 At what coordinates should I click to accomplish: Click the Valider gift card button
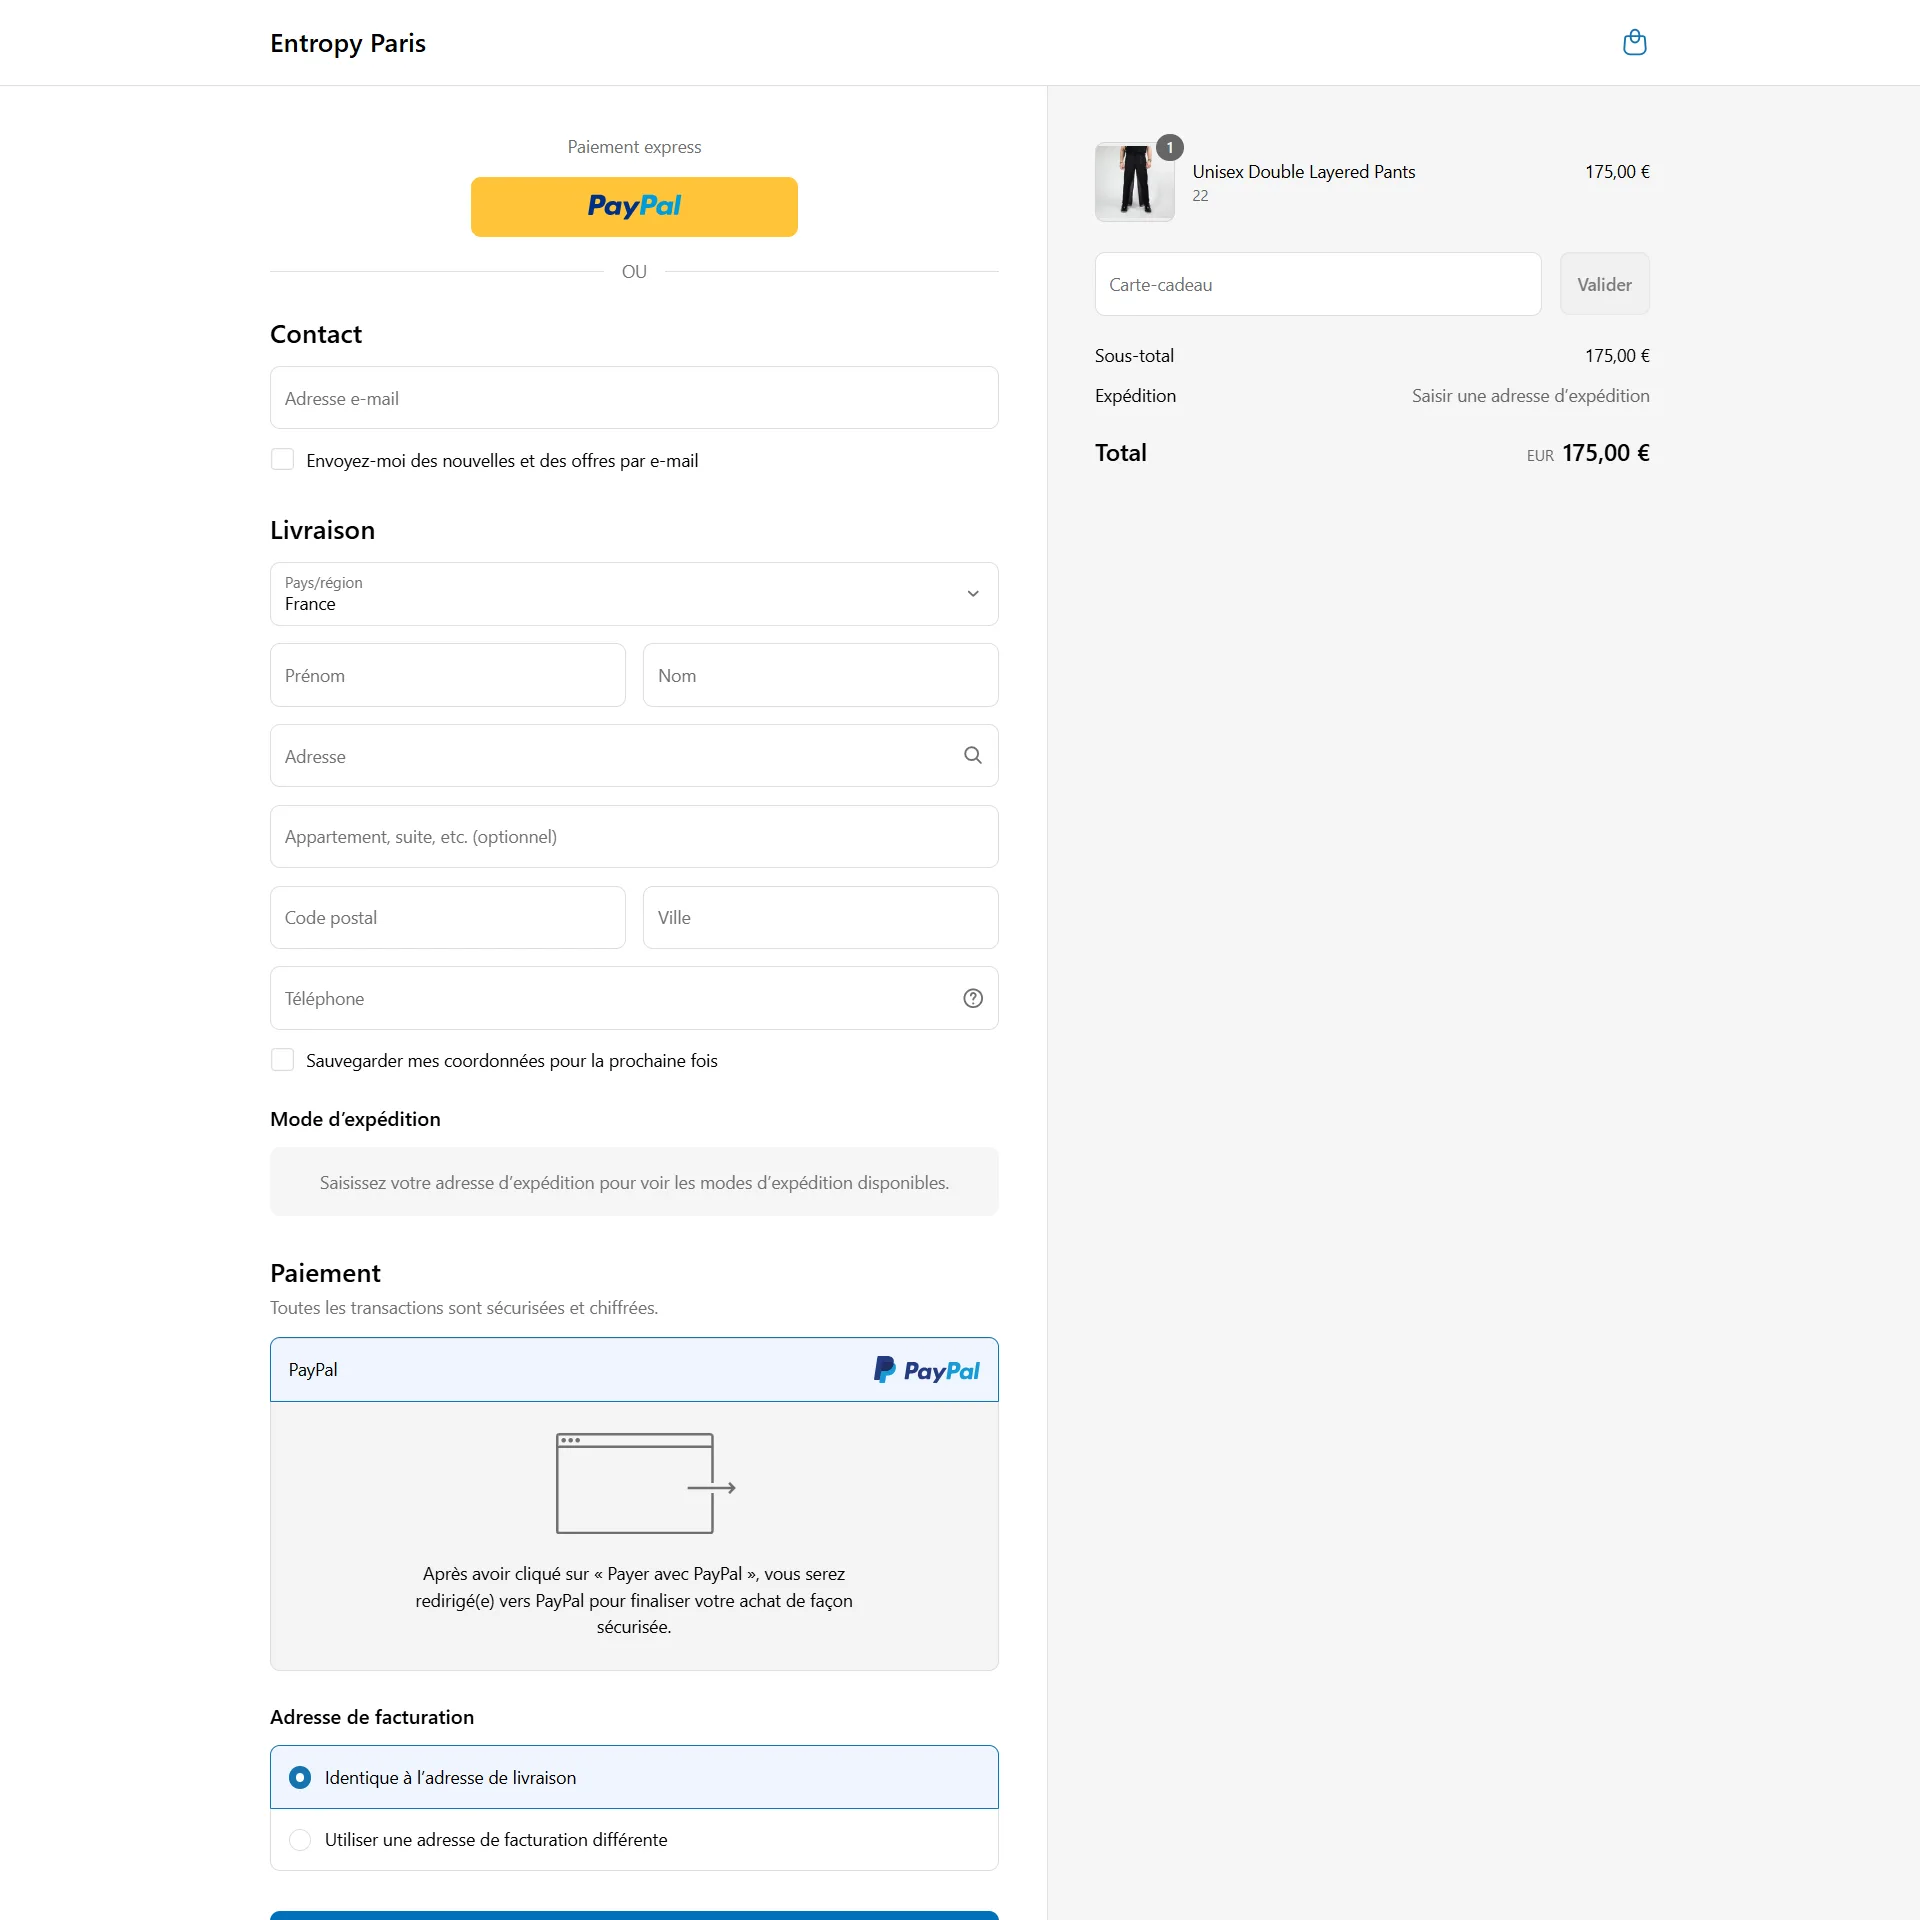(1604, 284)
